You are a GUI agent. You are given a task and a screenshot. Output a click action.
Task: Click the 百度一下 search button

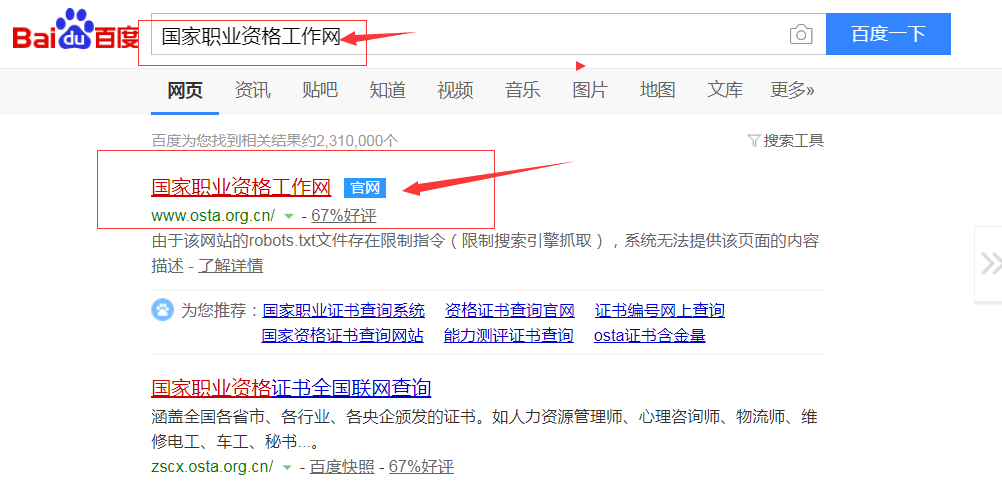(x=888, y=34)
